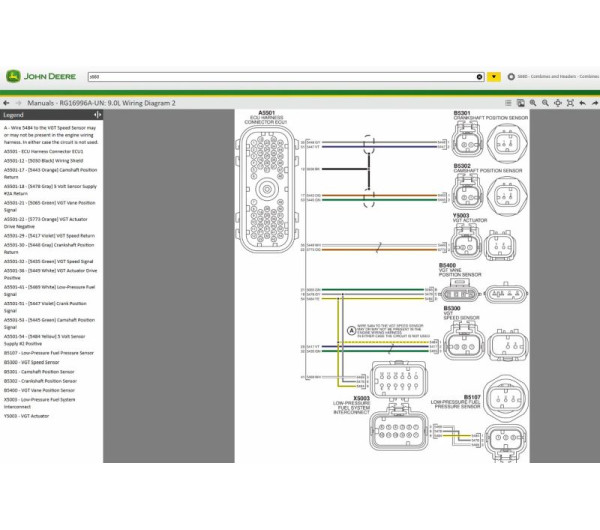
Task: Open the list view icon in toolbar
Action: pos(507,102)
